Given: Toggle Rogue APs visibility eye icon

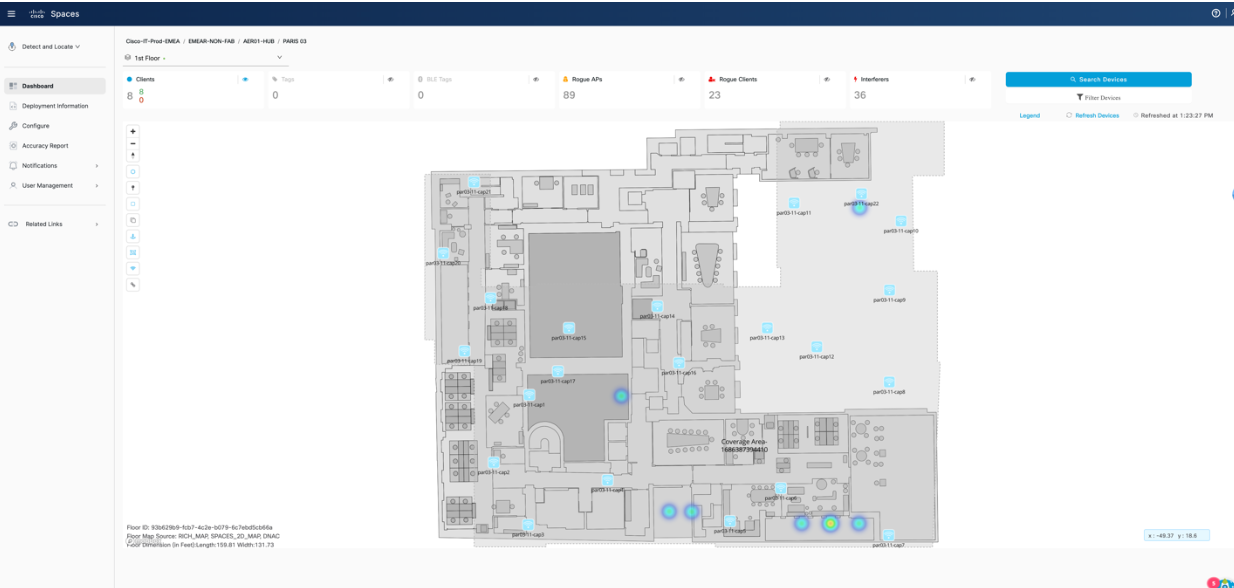Looking at the screenshot, I should (681, 79).
